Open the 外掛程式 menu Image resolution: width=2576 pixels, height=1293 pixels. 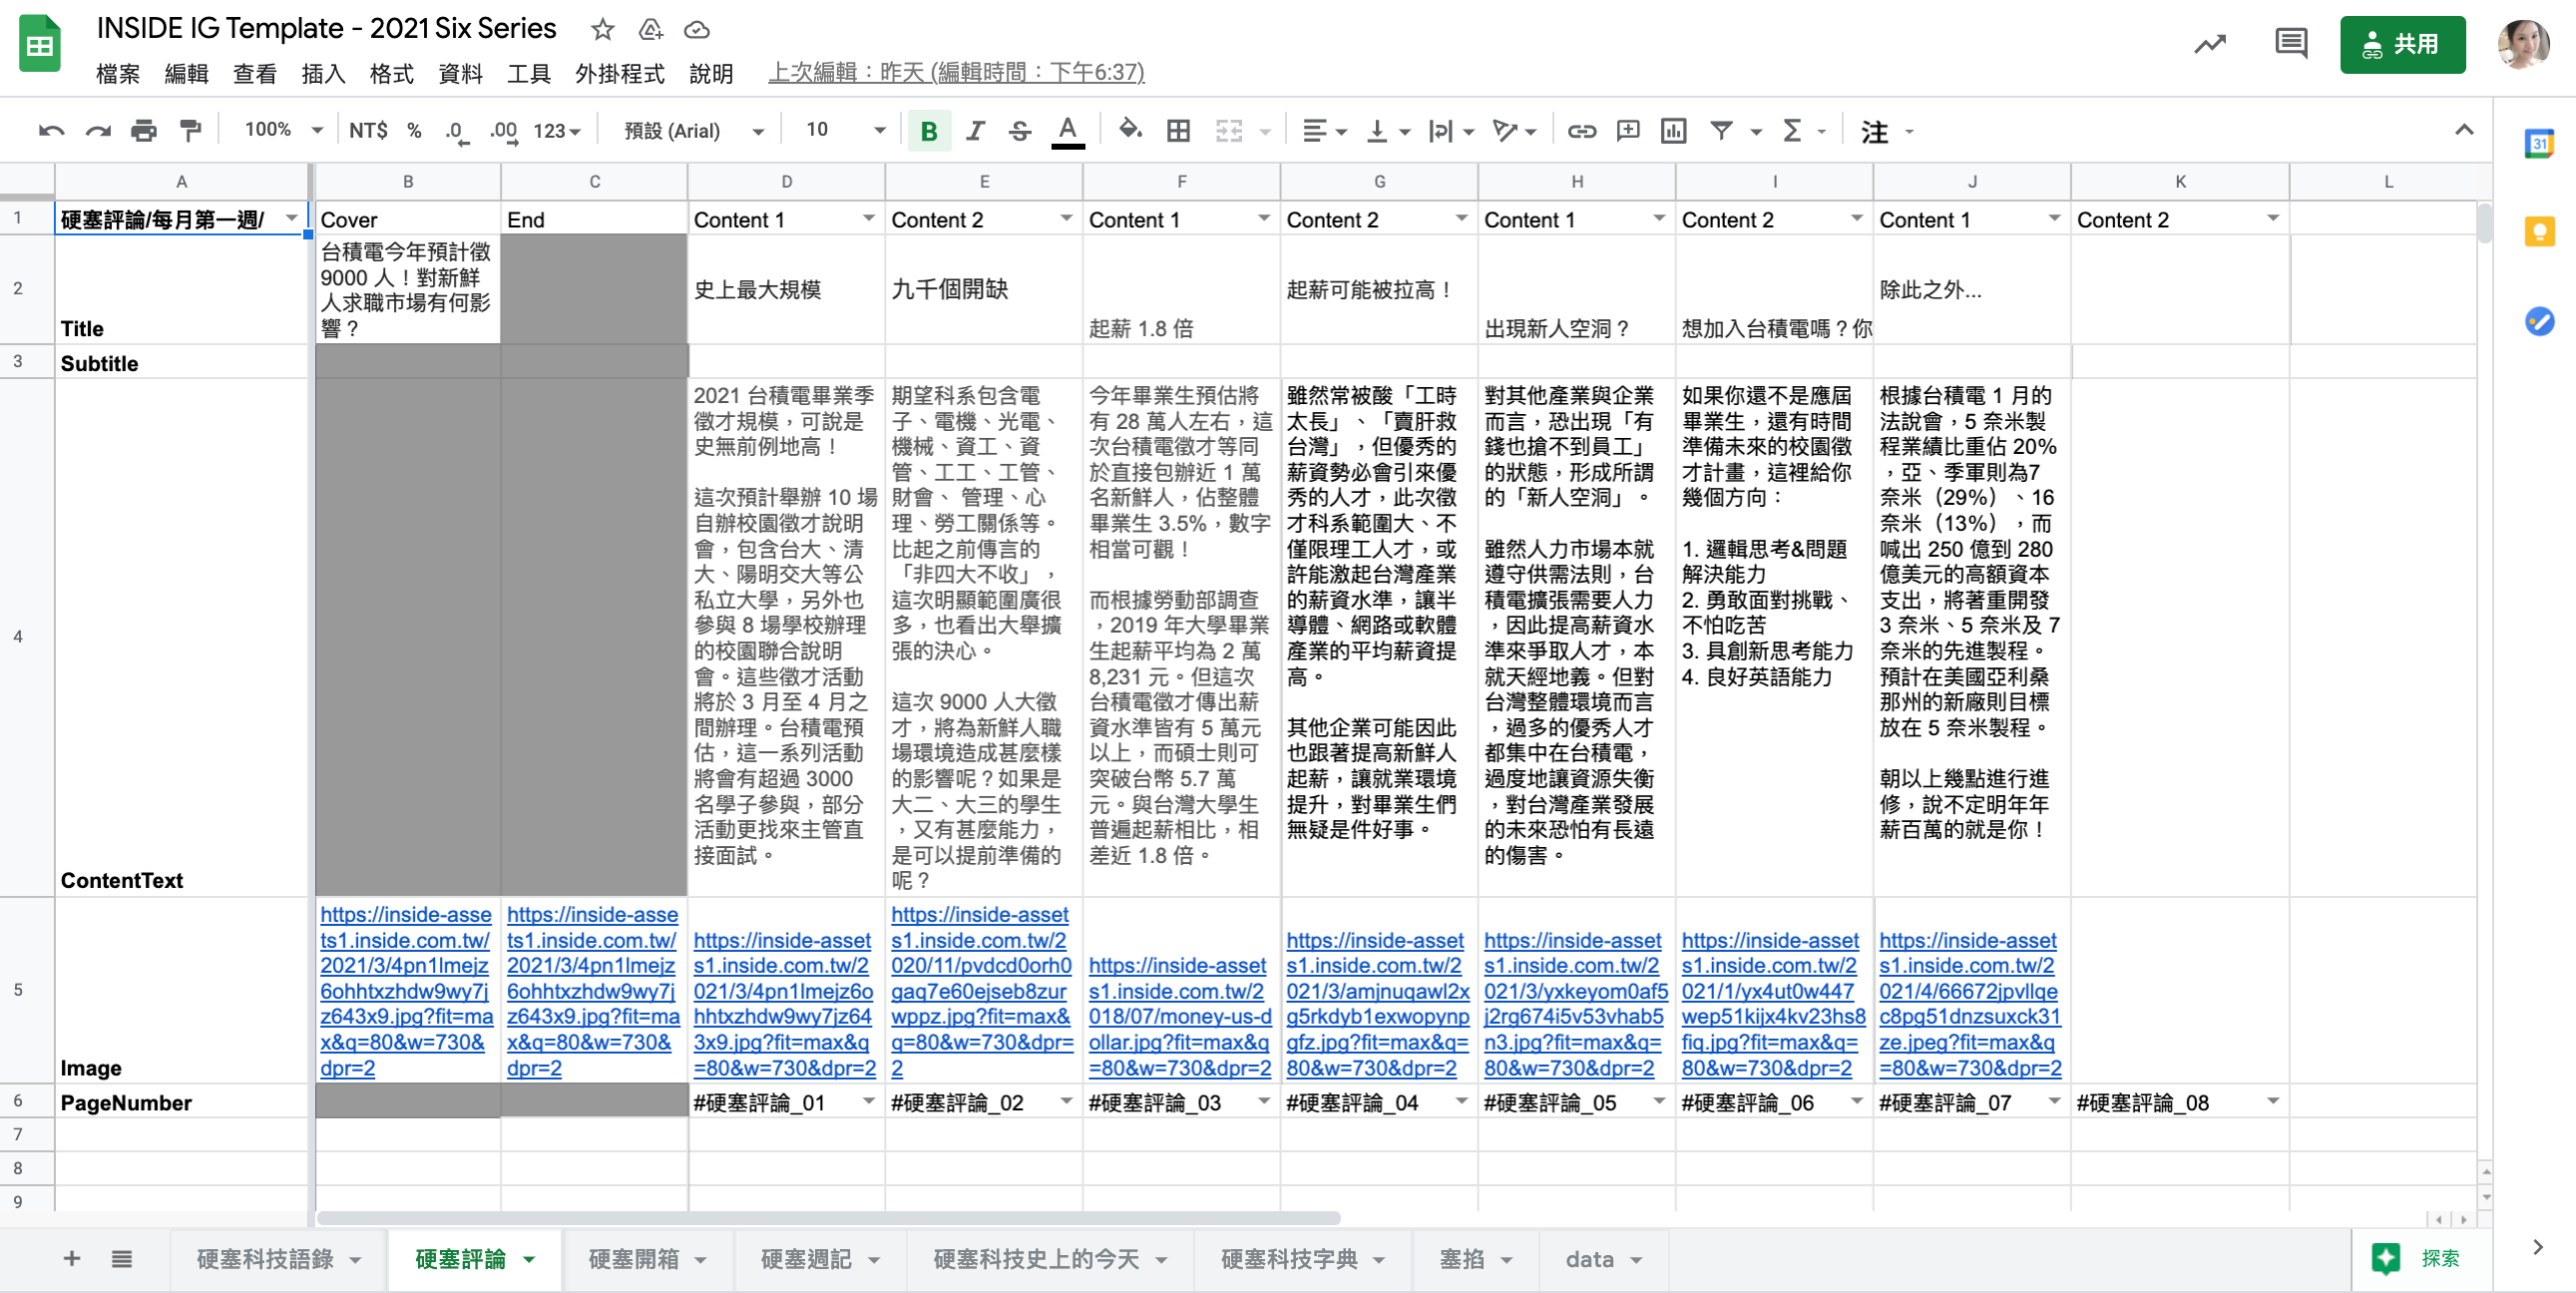(620, 73)
